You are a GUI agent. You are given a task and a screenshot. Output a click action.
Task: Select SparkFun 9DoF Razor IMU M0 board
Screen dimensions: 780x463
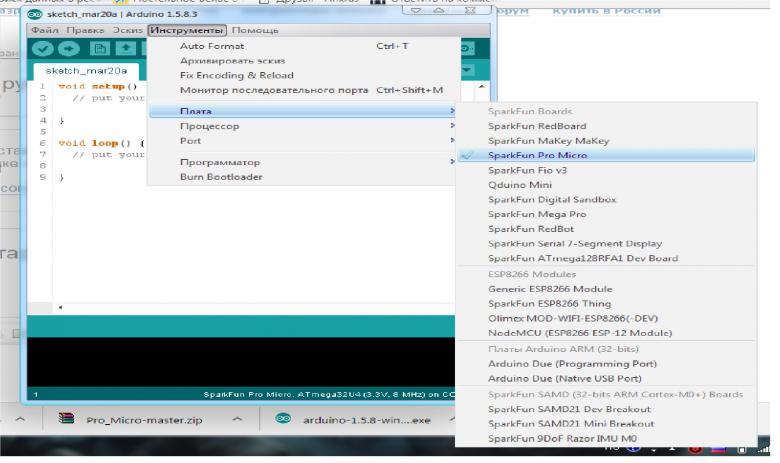pos(606,439)
